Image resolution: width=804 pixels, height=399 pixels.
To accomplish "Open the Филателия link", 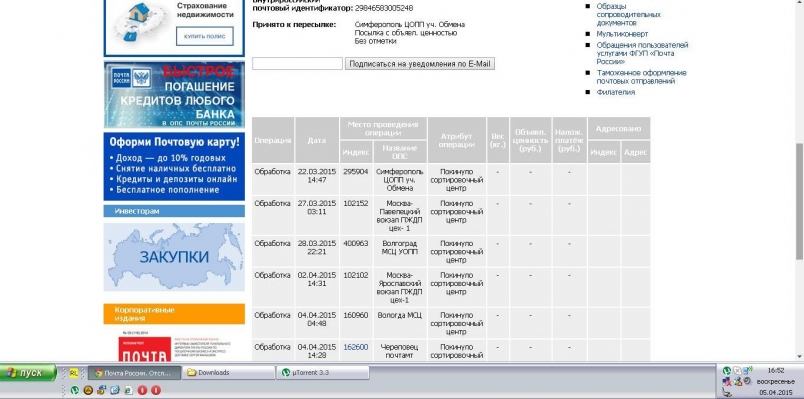I will tap(615, 92).
